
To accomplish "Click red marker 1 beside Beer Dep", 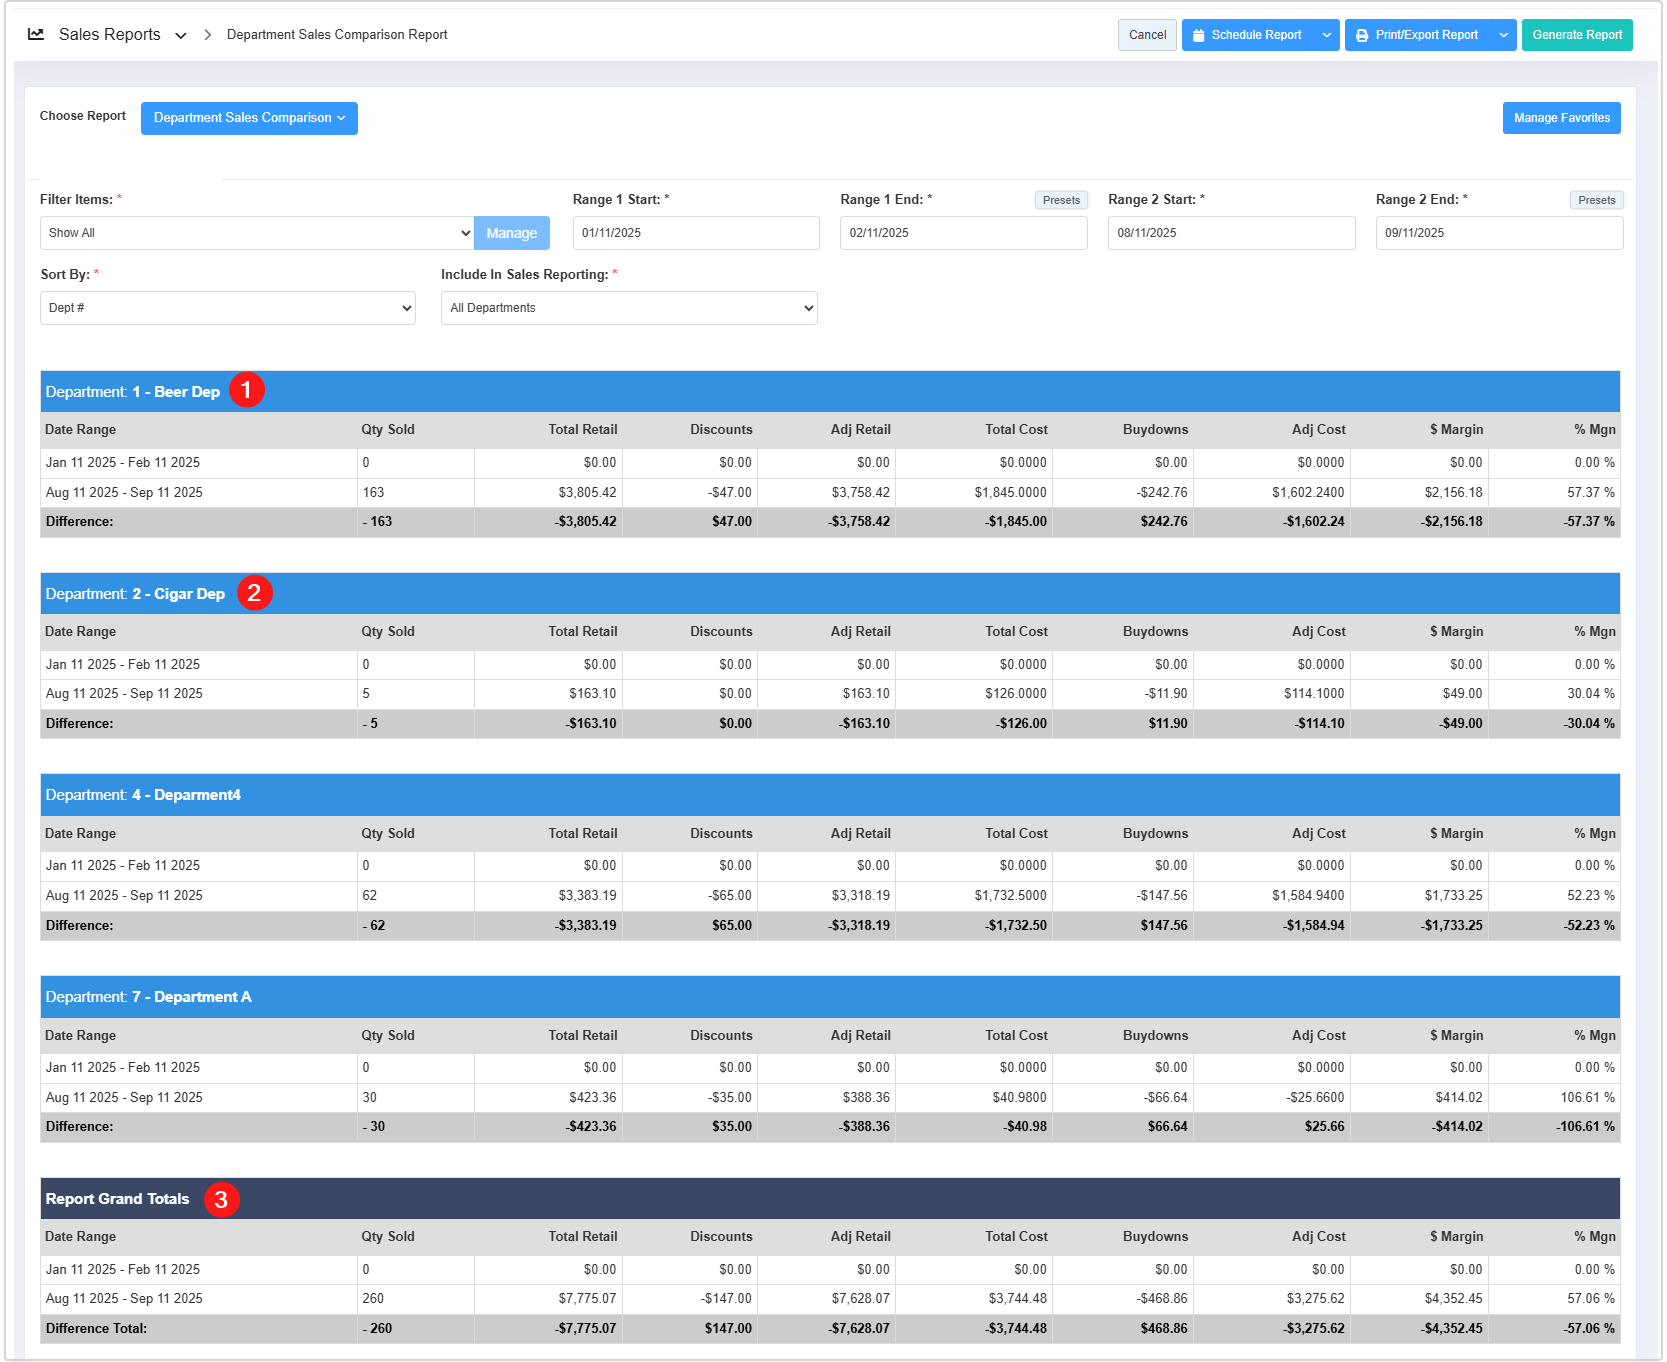I will [x=247, y=390].
